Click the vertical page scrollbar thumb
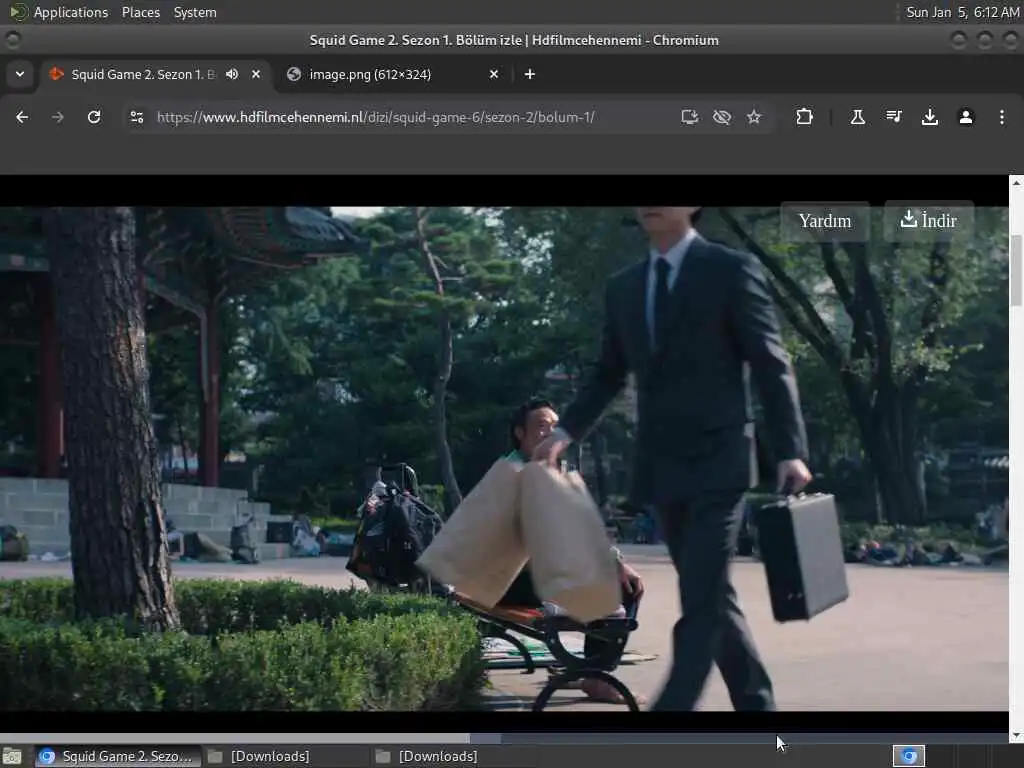Image resolution: width=1024 pixels, height=768 pixels. point(1016,270)
